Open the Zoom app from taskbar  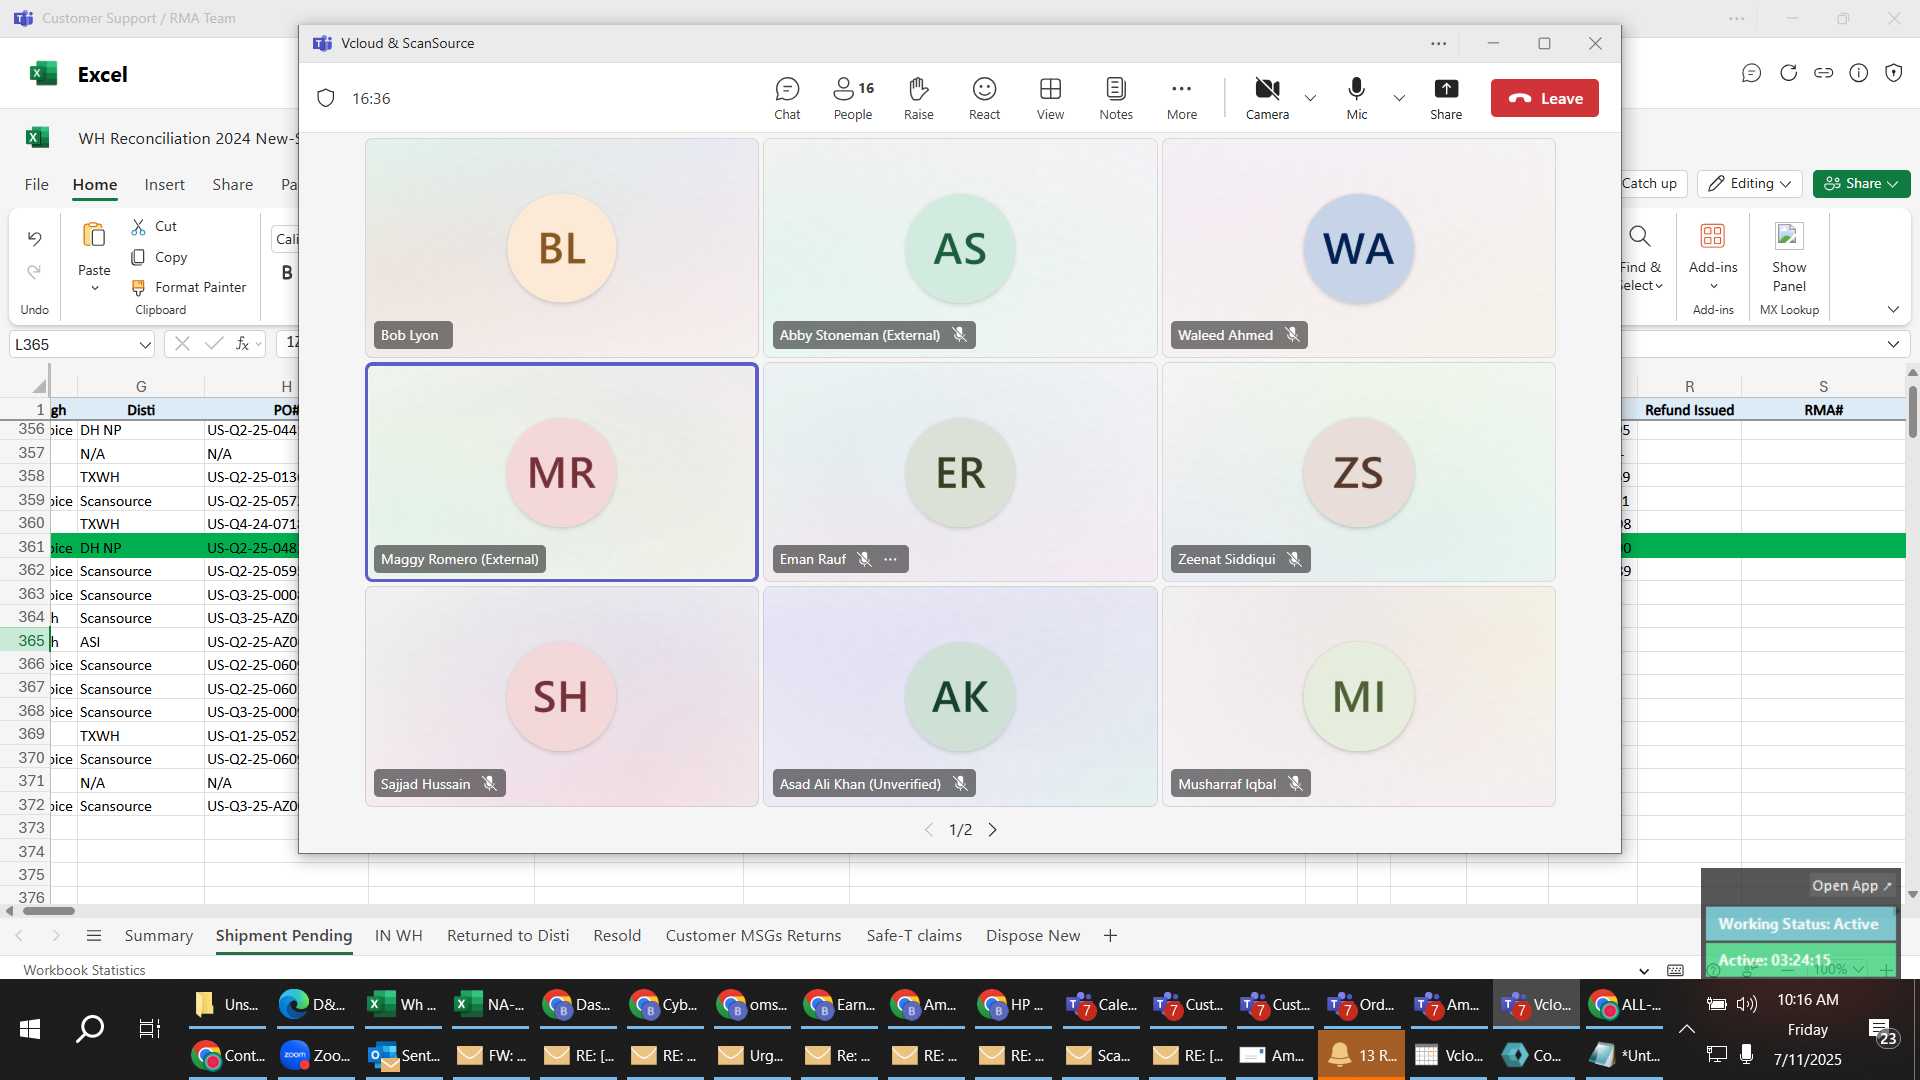[315, 1055]
